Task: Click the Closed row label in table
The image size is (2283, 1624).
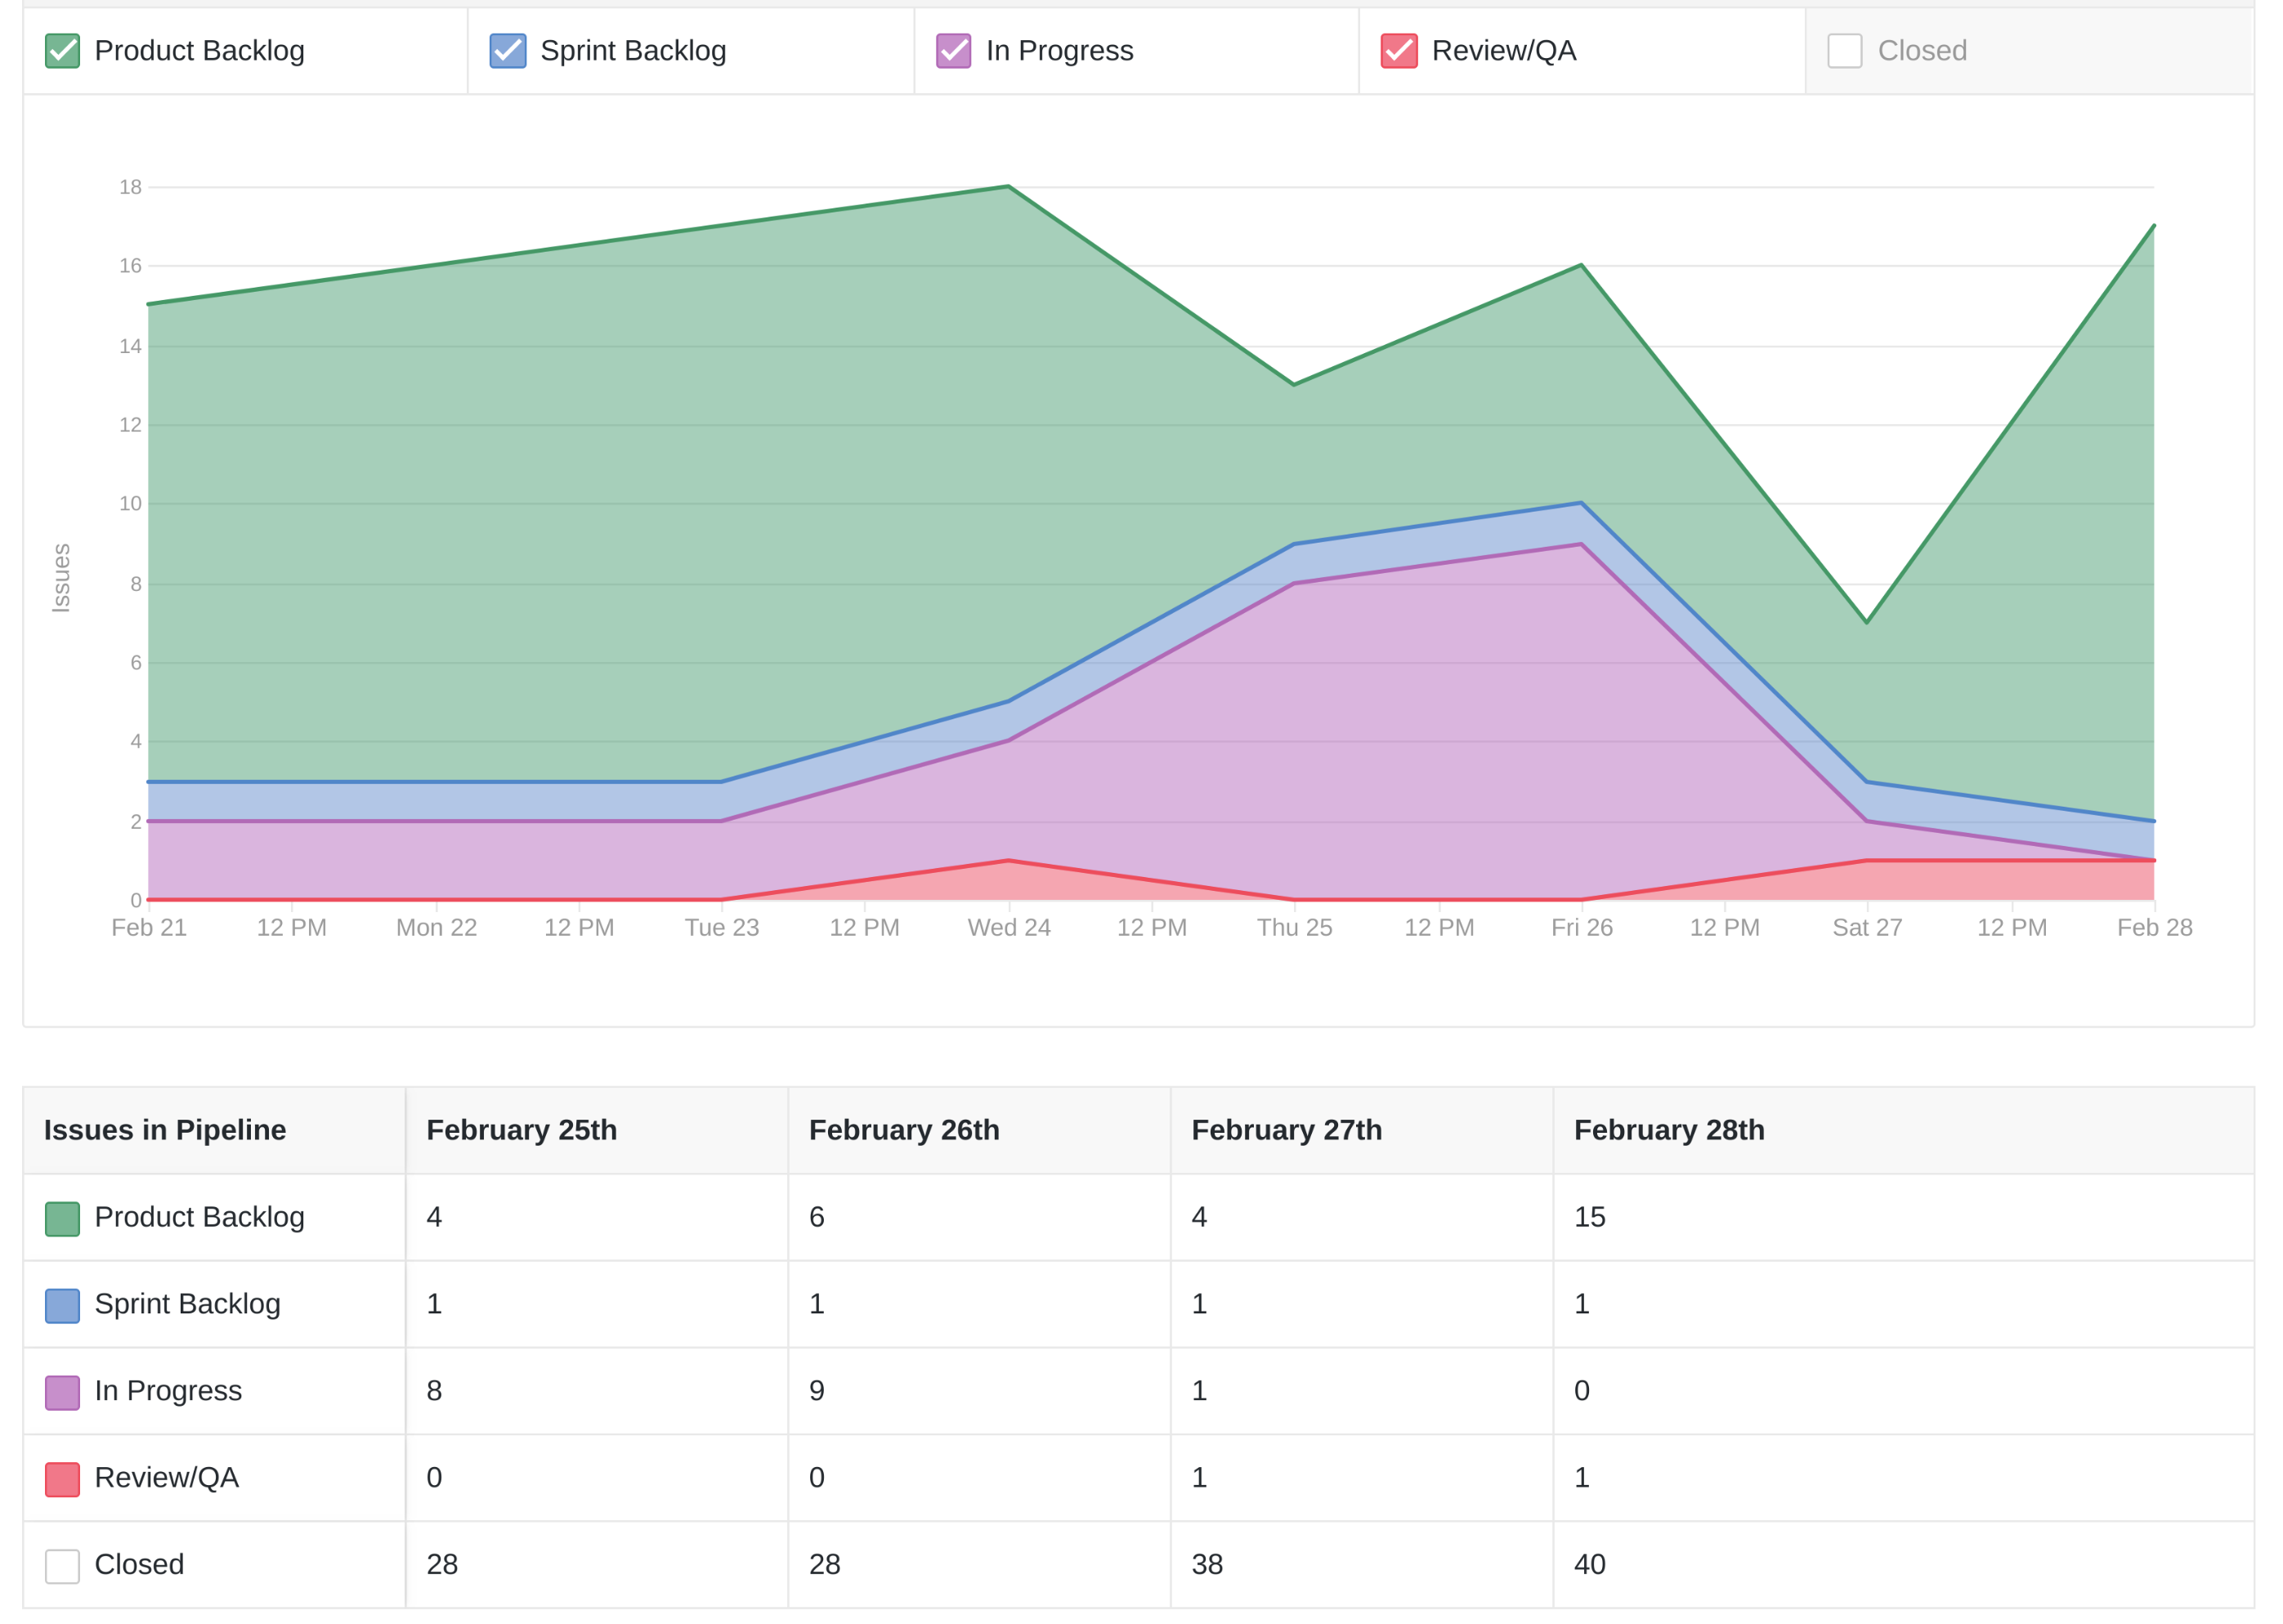Action: pos(139,1565)
